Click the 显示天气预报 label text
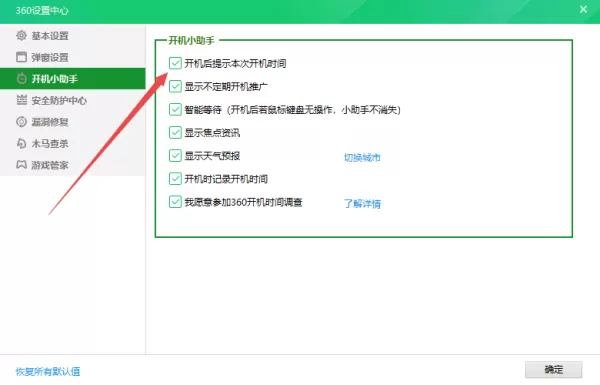Screen dimensions: 600x385 click(212, 156)
